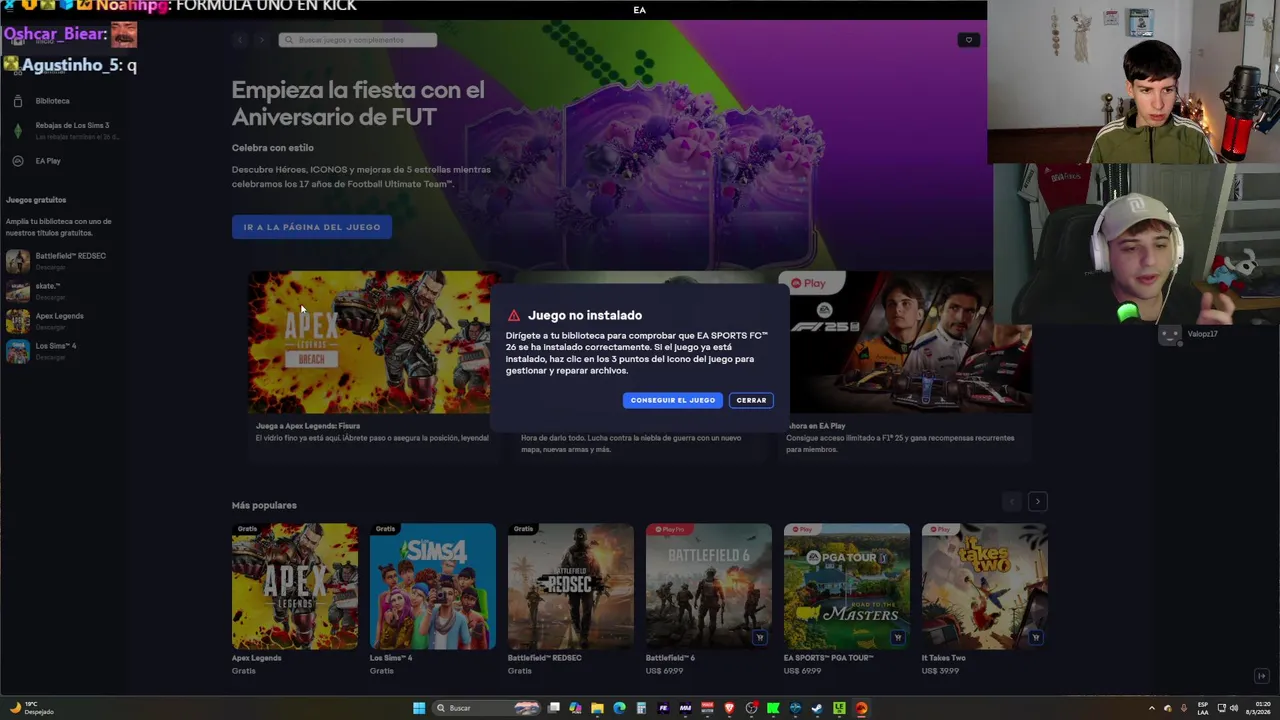
Task: Open the Brave browser taskbar icon
Action: (x=729, y=708)
